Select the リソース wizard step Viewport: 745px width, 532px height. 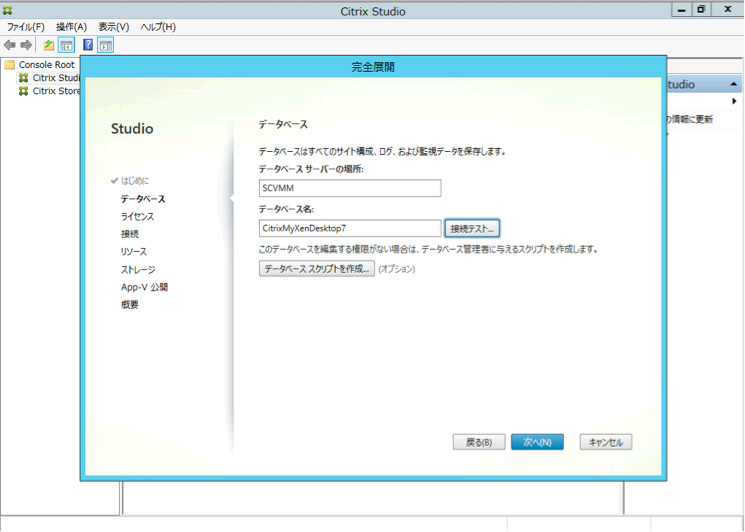[x=134, y=252]
